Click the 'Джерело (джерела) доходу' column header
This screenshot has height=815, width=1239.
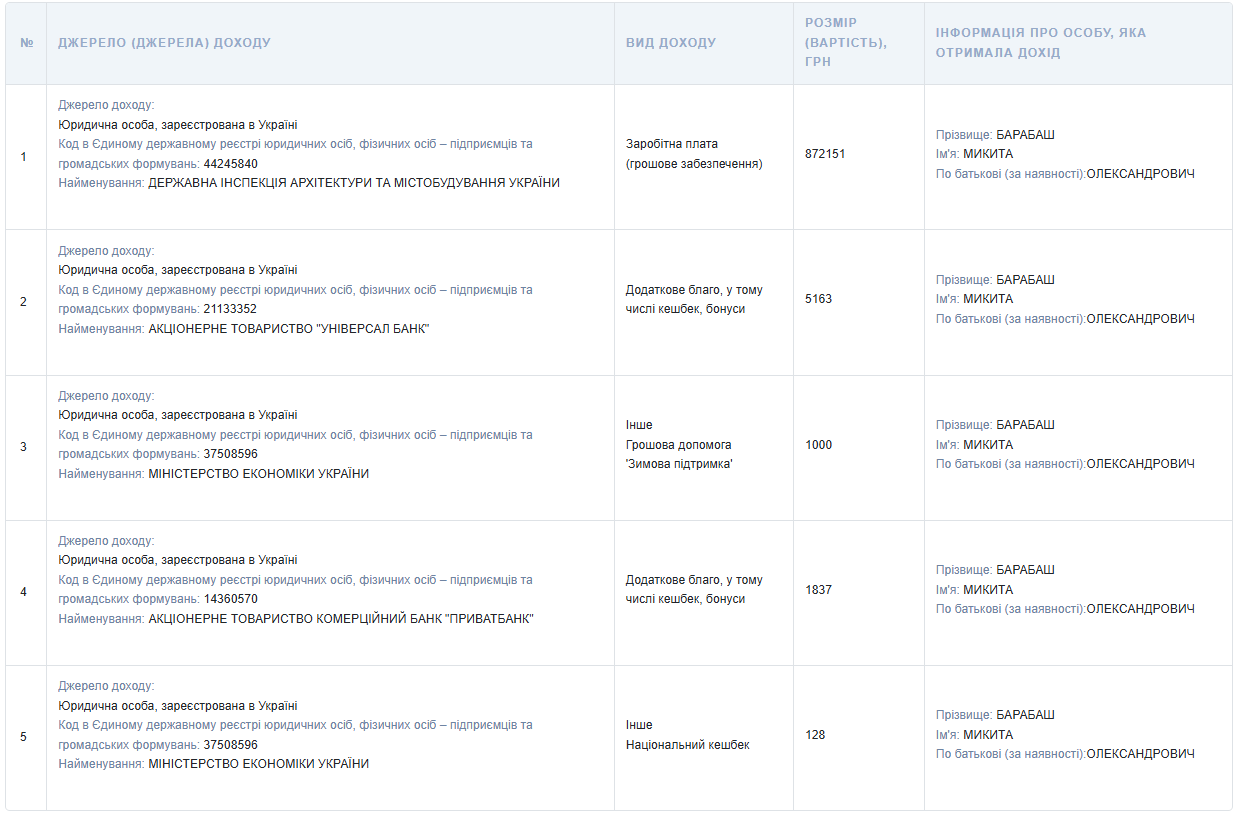[x=164, y=43]
